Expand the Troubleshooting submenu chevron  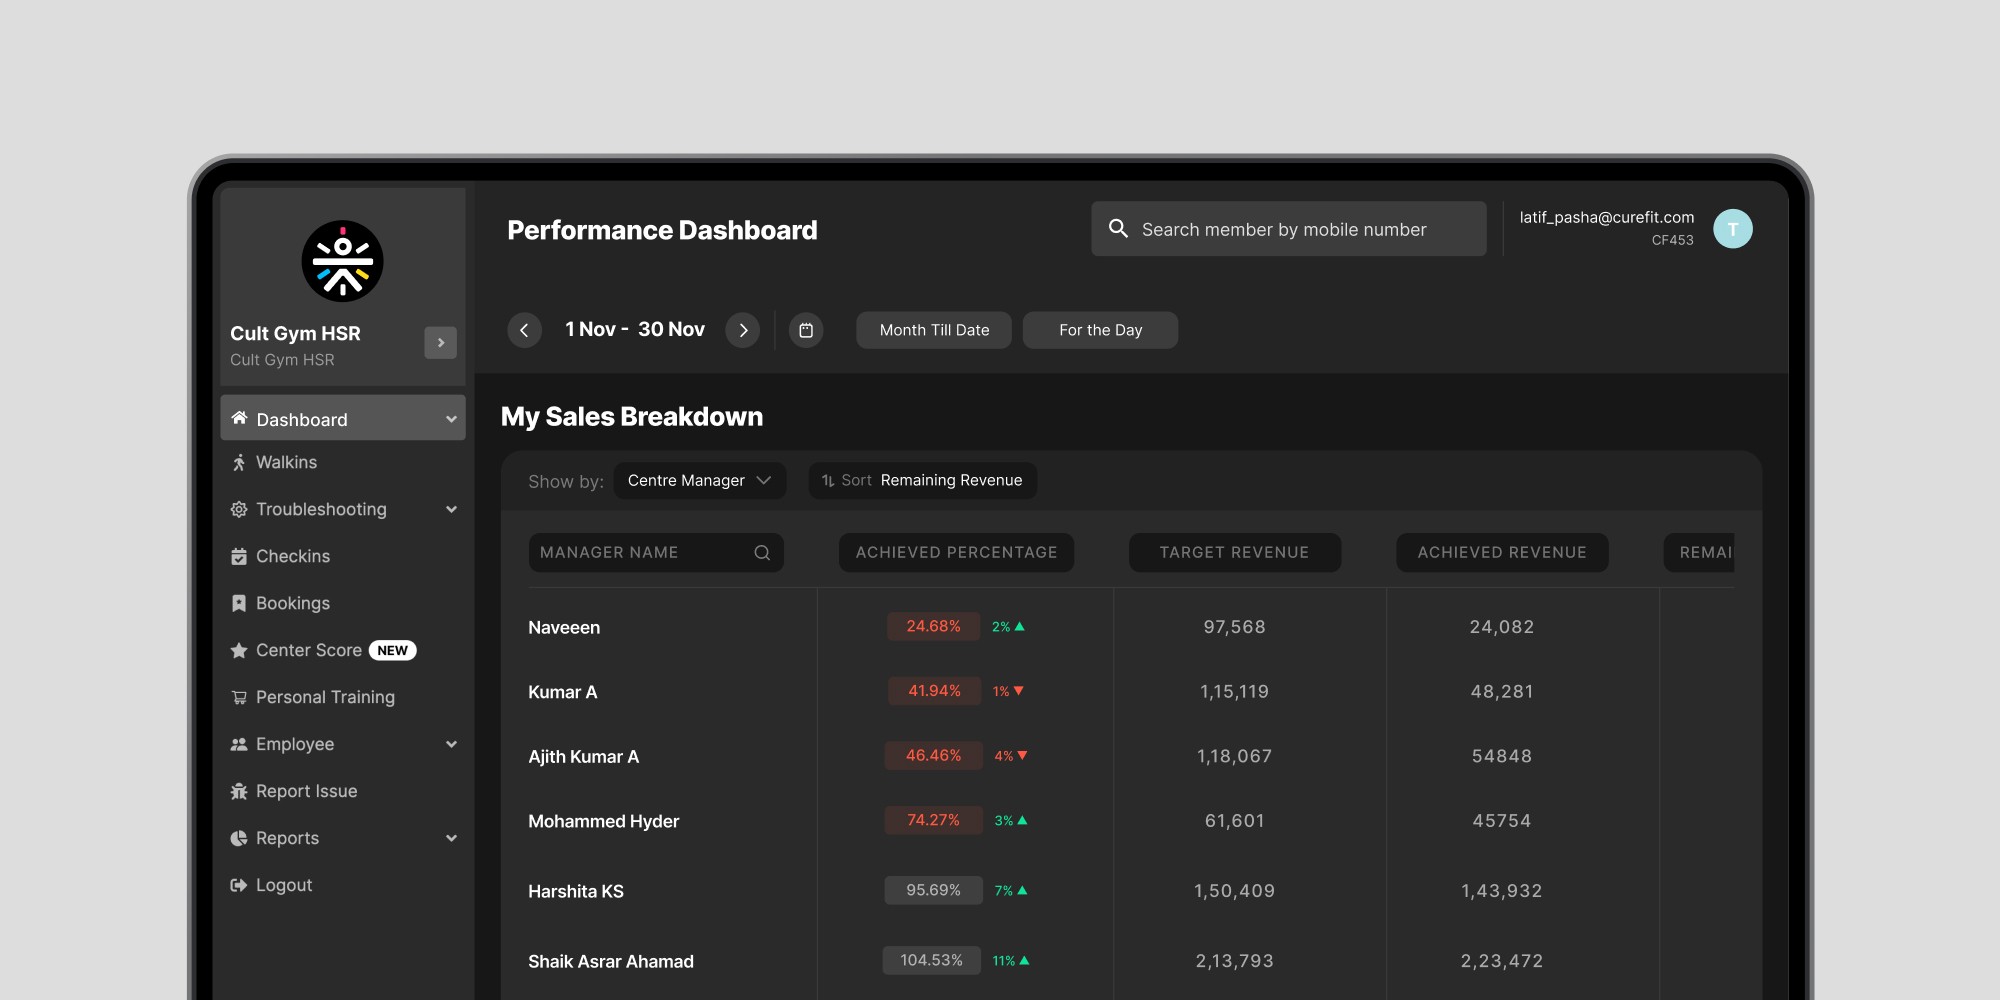click(451, 509)
